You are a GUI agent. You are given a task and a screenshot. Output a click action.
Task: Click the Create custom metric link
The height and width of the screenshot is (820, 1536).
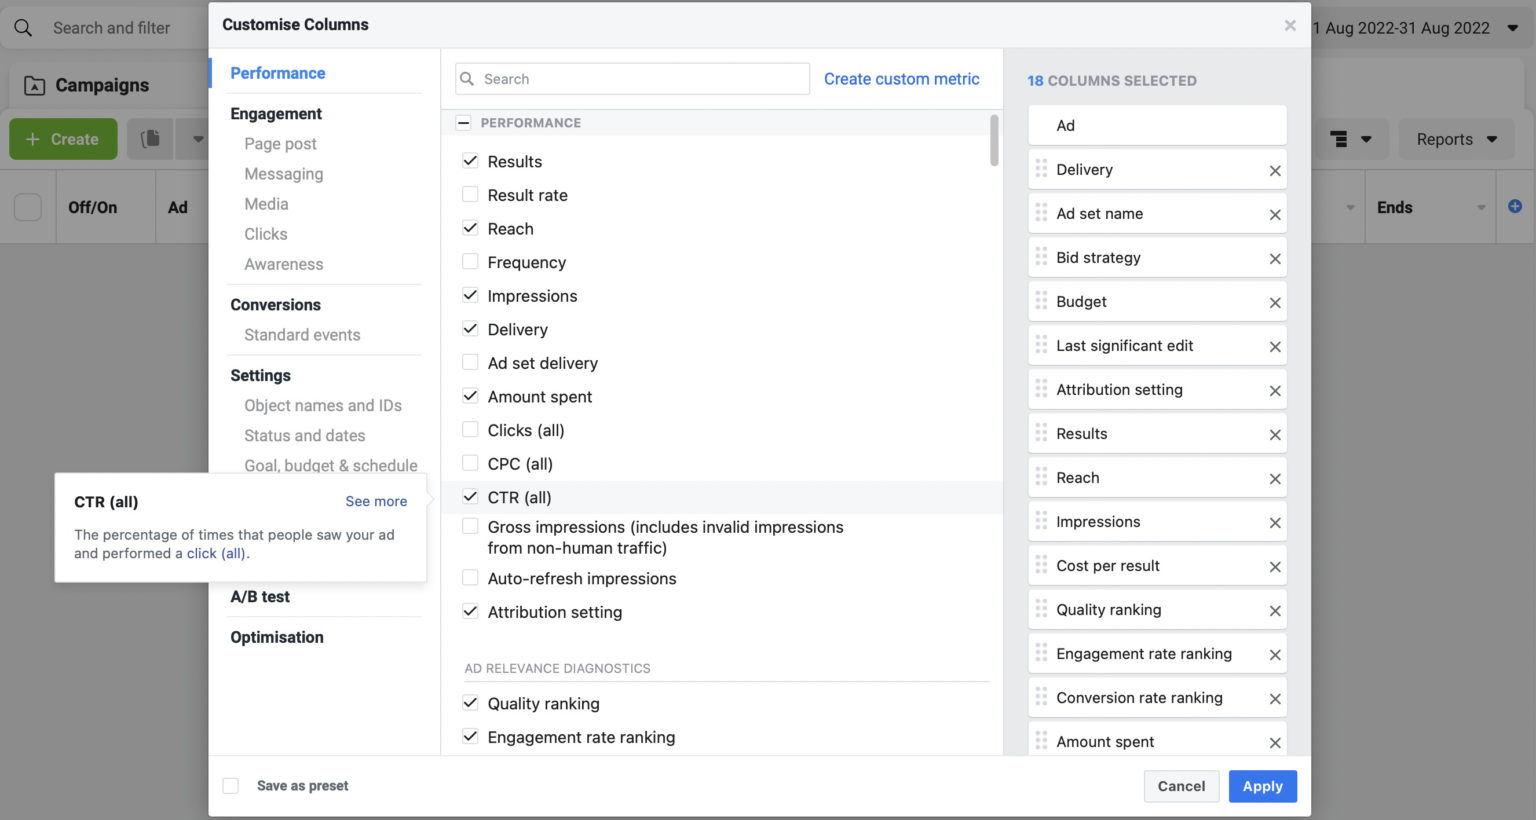[901, 78]
